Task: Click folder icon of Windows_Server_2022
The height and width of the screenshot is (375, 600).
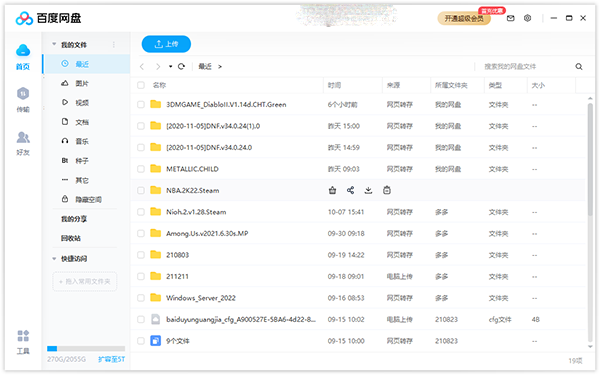Action: (x=155, y=297)
